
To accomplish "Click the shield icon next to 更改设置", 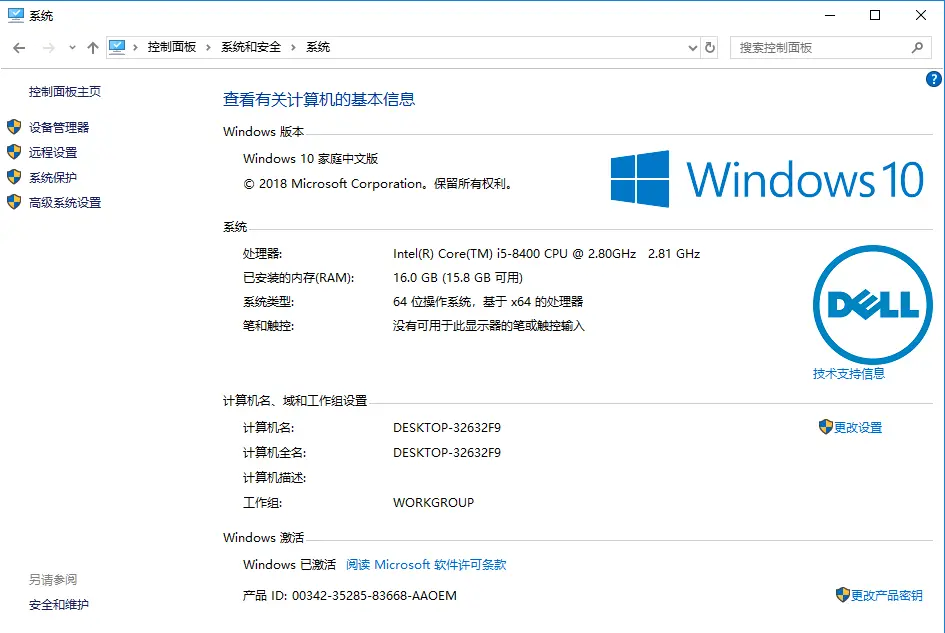I will 826,427.
